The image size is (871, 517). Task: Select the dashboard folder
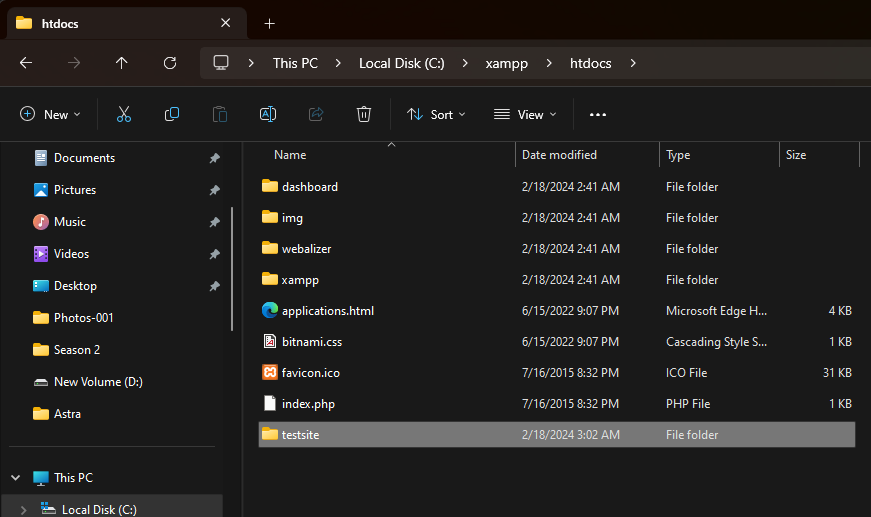point(310,187)
